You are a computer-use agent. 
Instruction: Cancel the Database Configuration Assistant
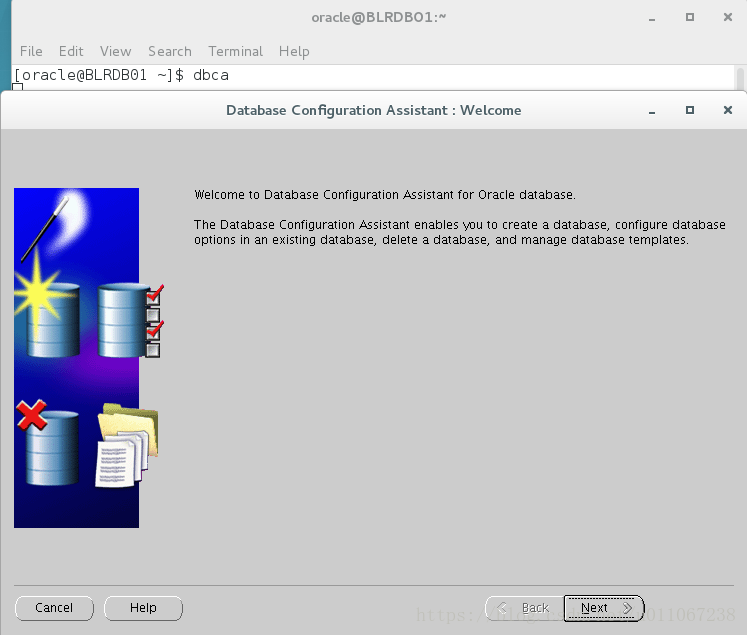pyautogui.click(x=54, y=608)
